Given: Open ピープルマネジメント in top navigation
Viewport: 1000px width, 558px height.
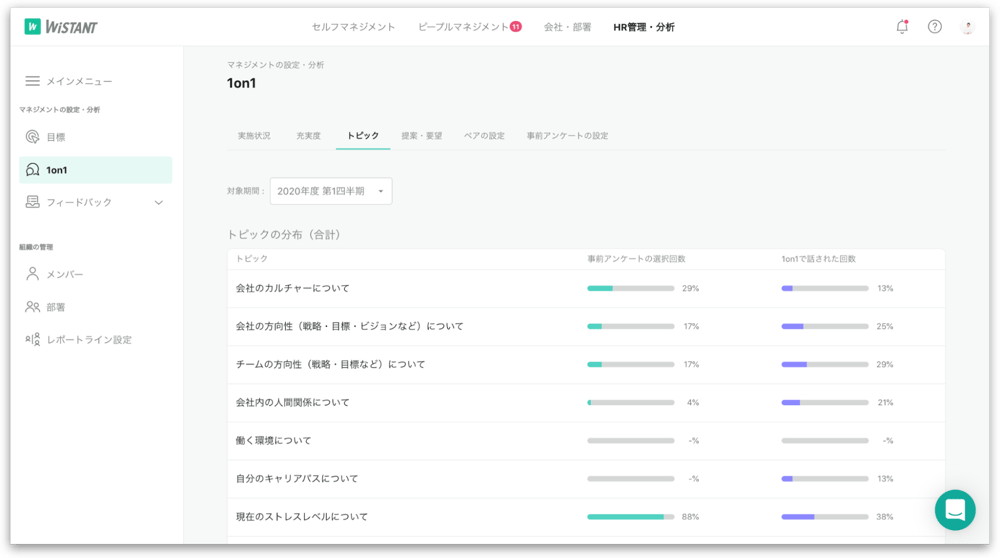Looking at the screenshot, I should [463, 27].
